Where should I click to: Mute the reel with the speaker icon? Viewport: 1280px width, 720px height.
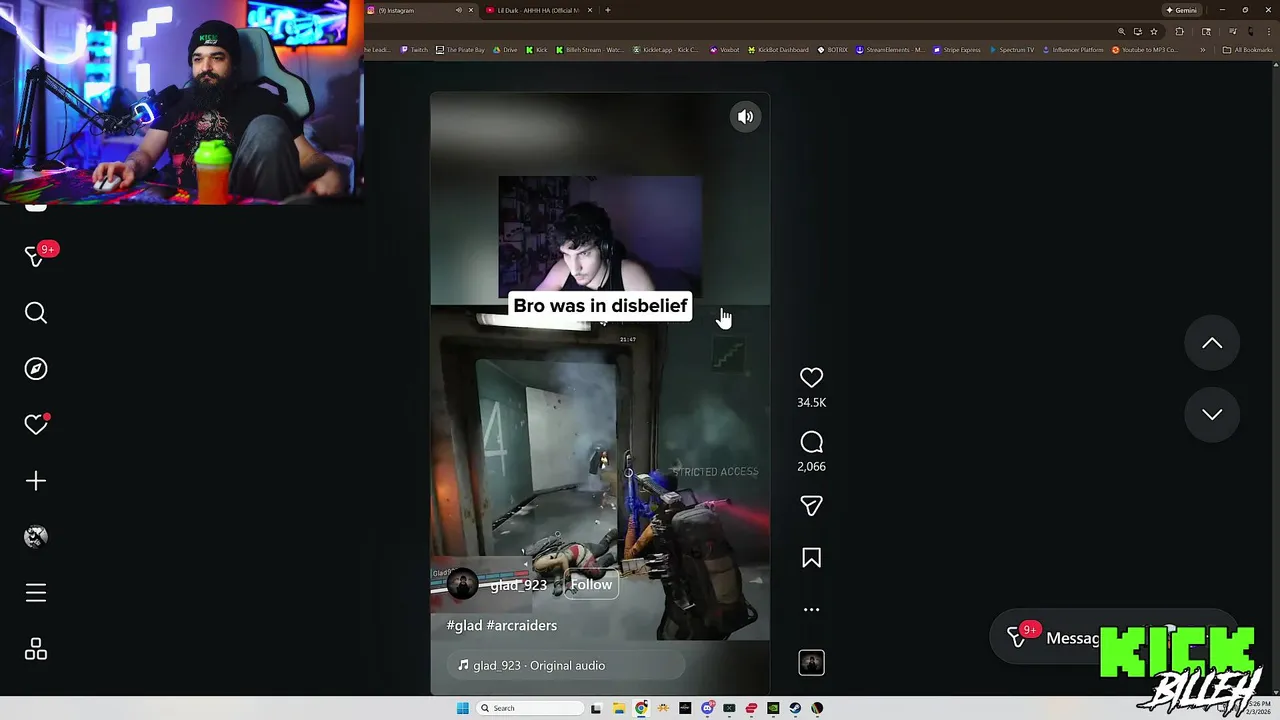pyautogui.click(x=745, y=117)
